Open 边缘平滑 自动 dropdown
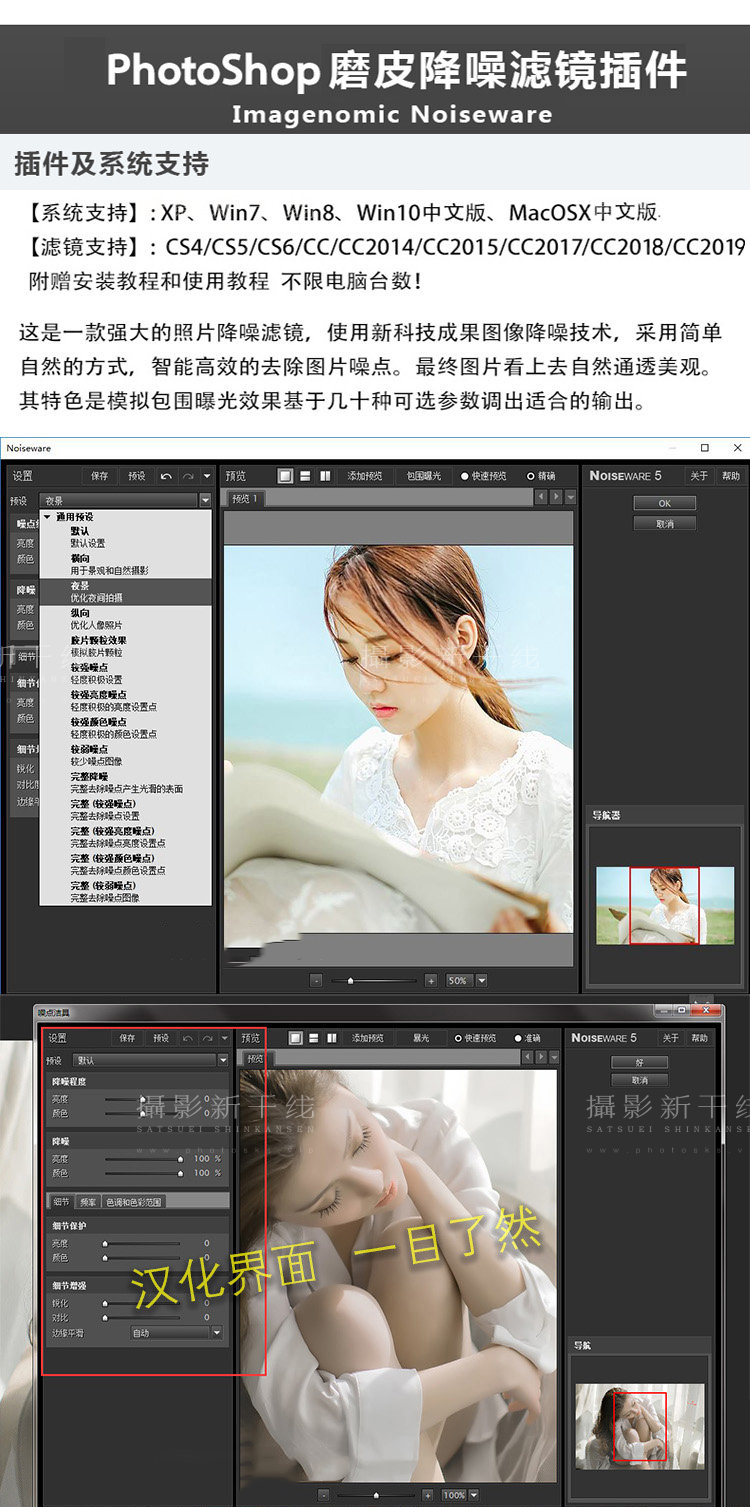750x1507 pixels. coord(176,1333)
